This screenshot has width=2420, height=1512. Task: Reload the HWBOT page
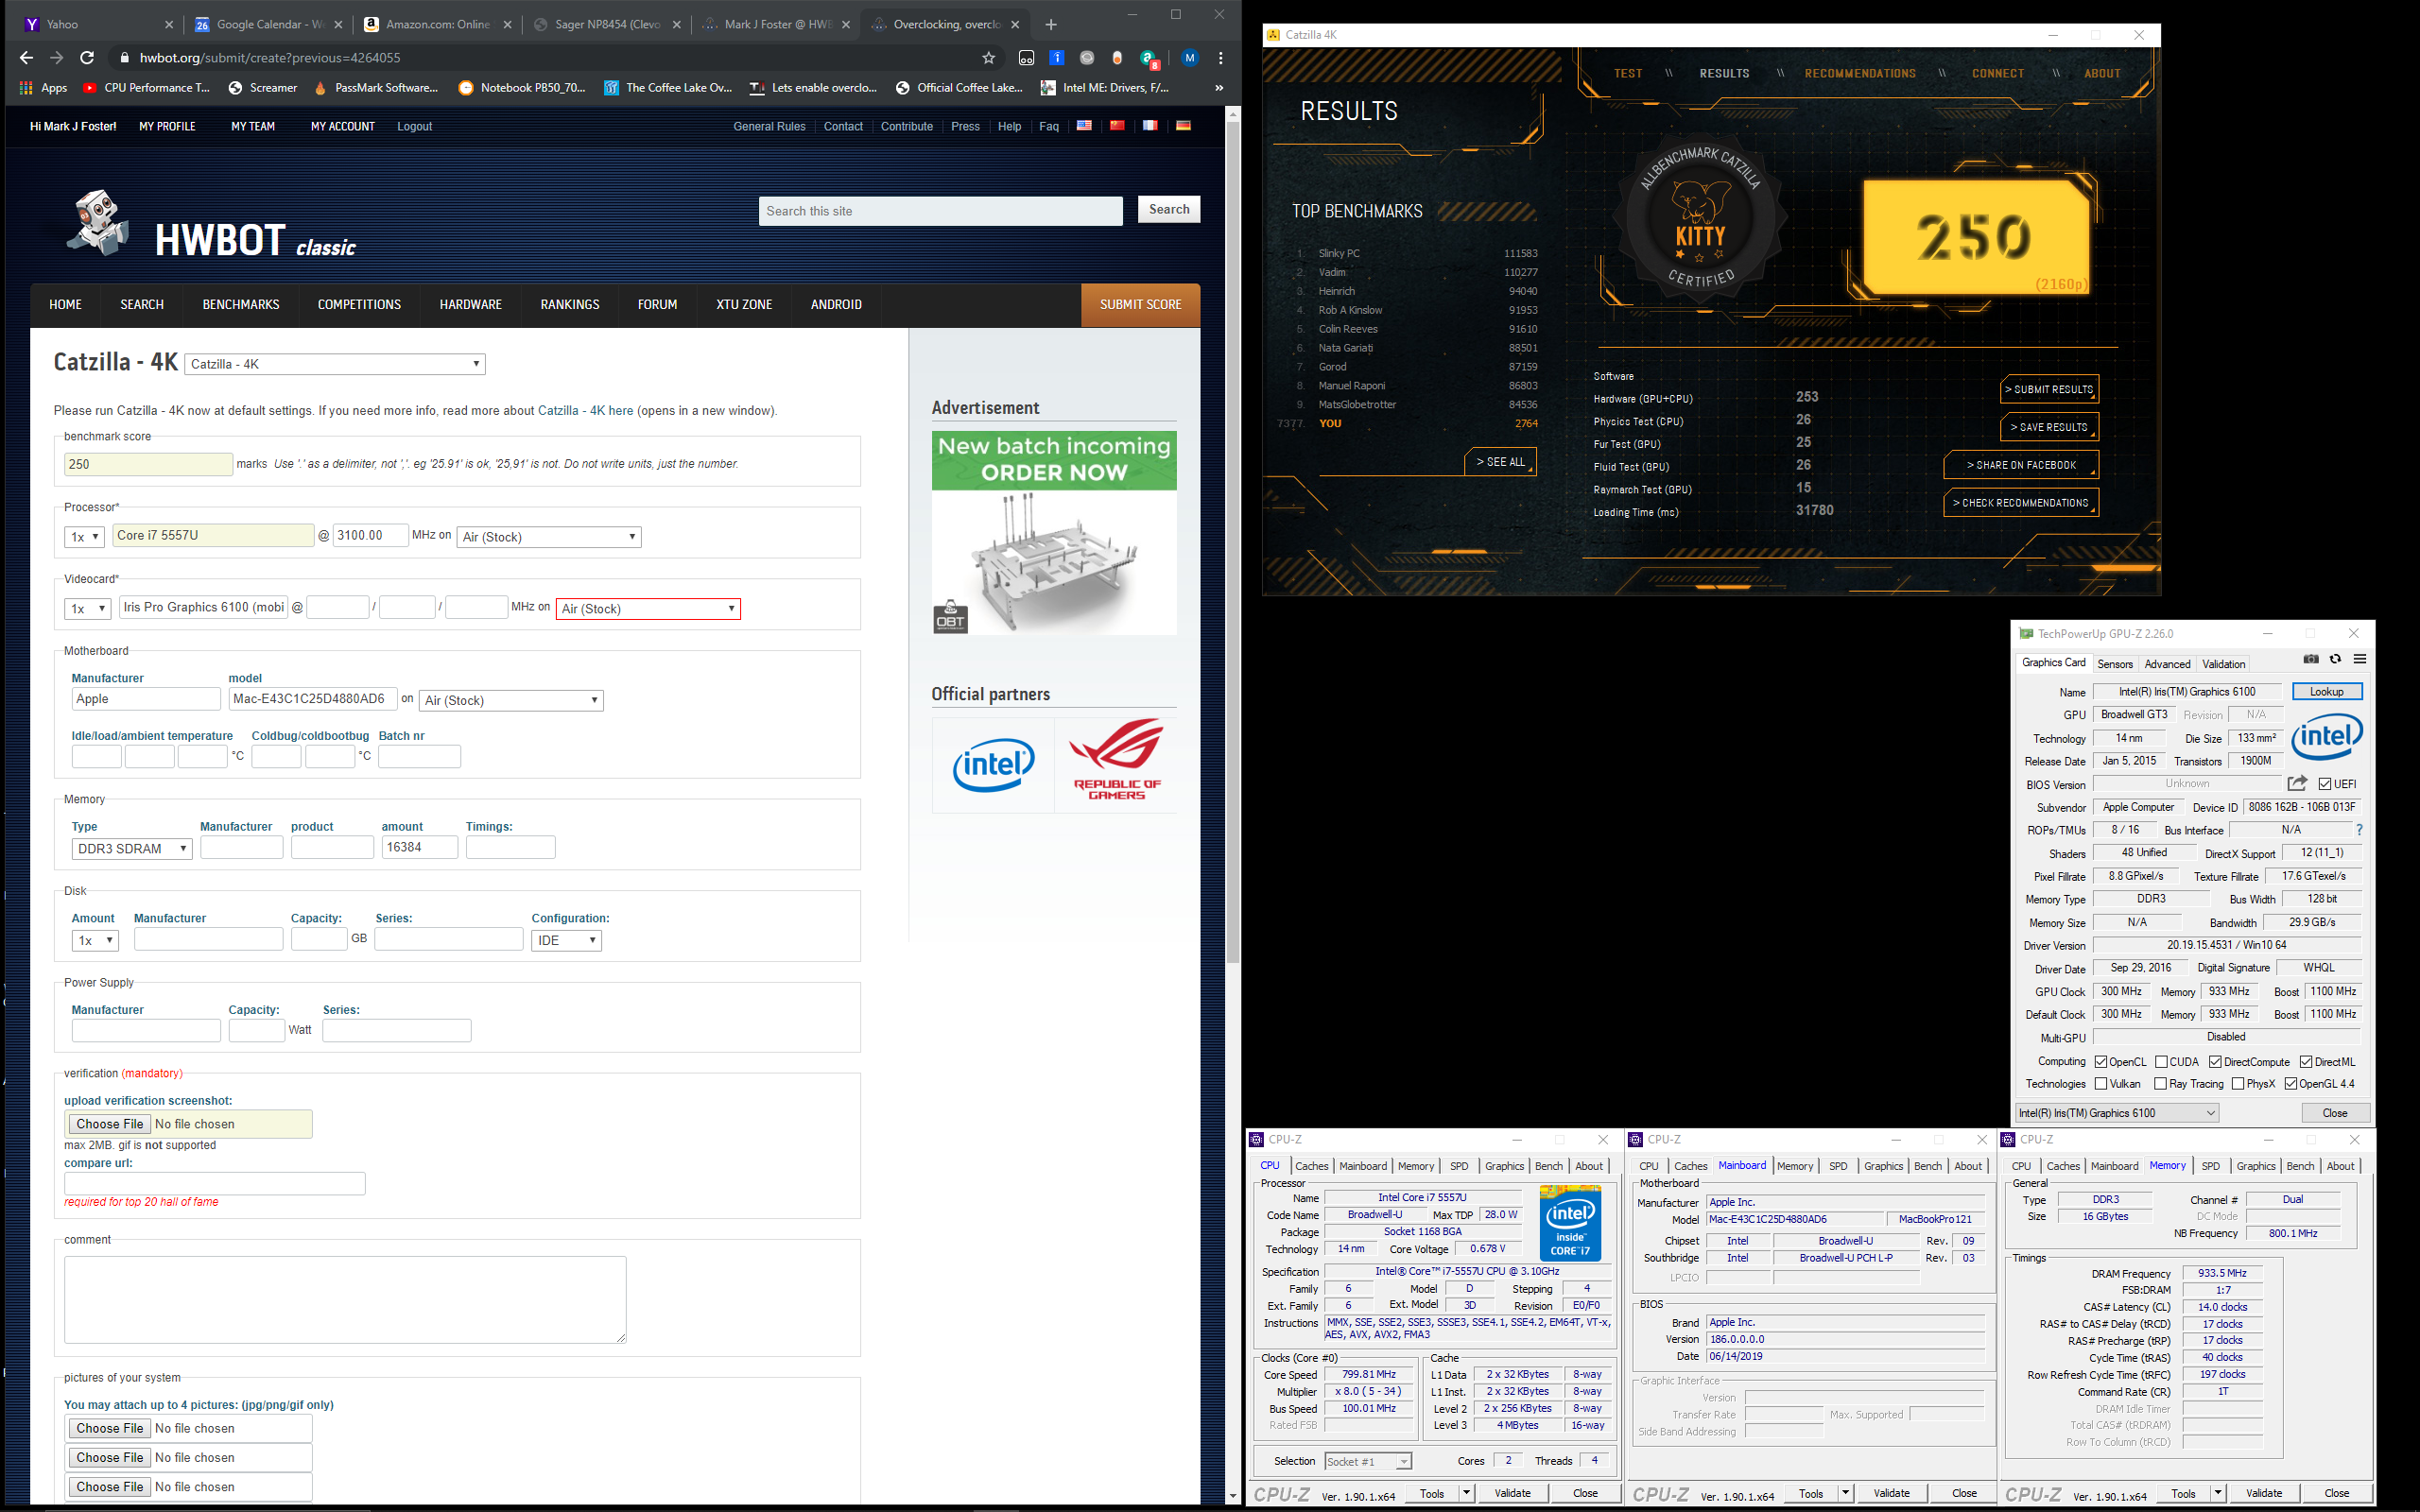[87, 58]
